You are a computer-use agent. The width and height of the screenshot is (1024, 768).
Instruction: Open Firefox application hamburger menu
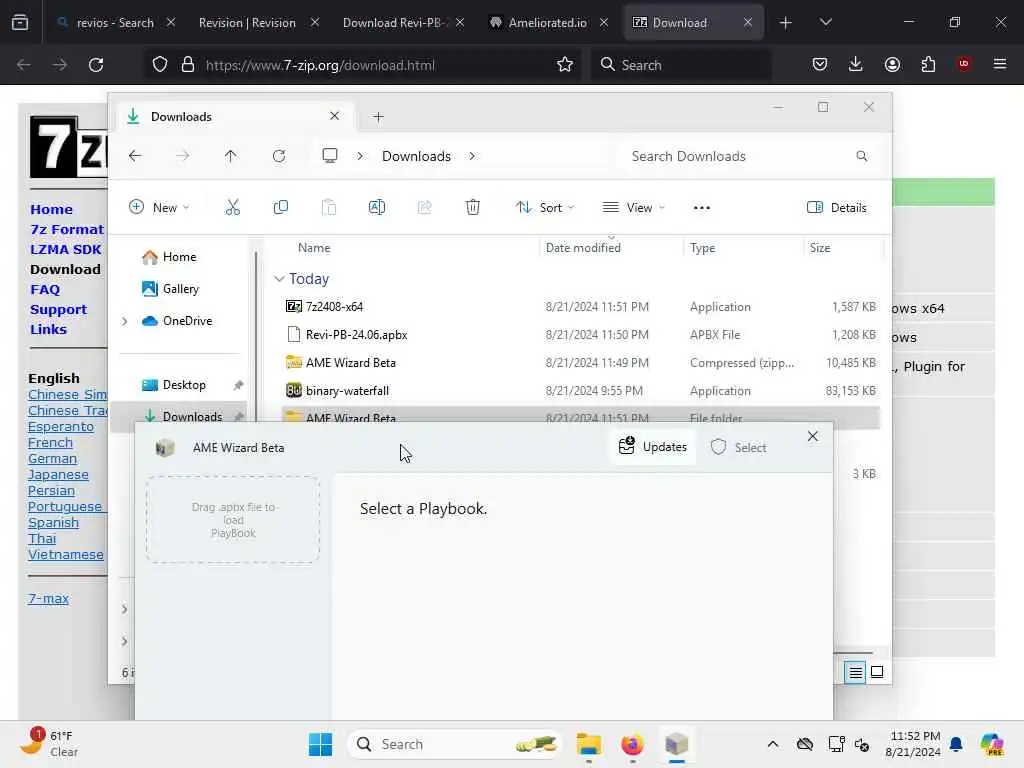point(999,64)
